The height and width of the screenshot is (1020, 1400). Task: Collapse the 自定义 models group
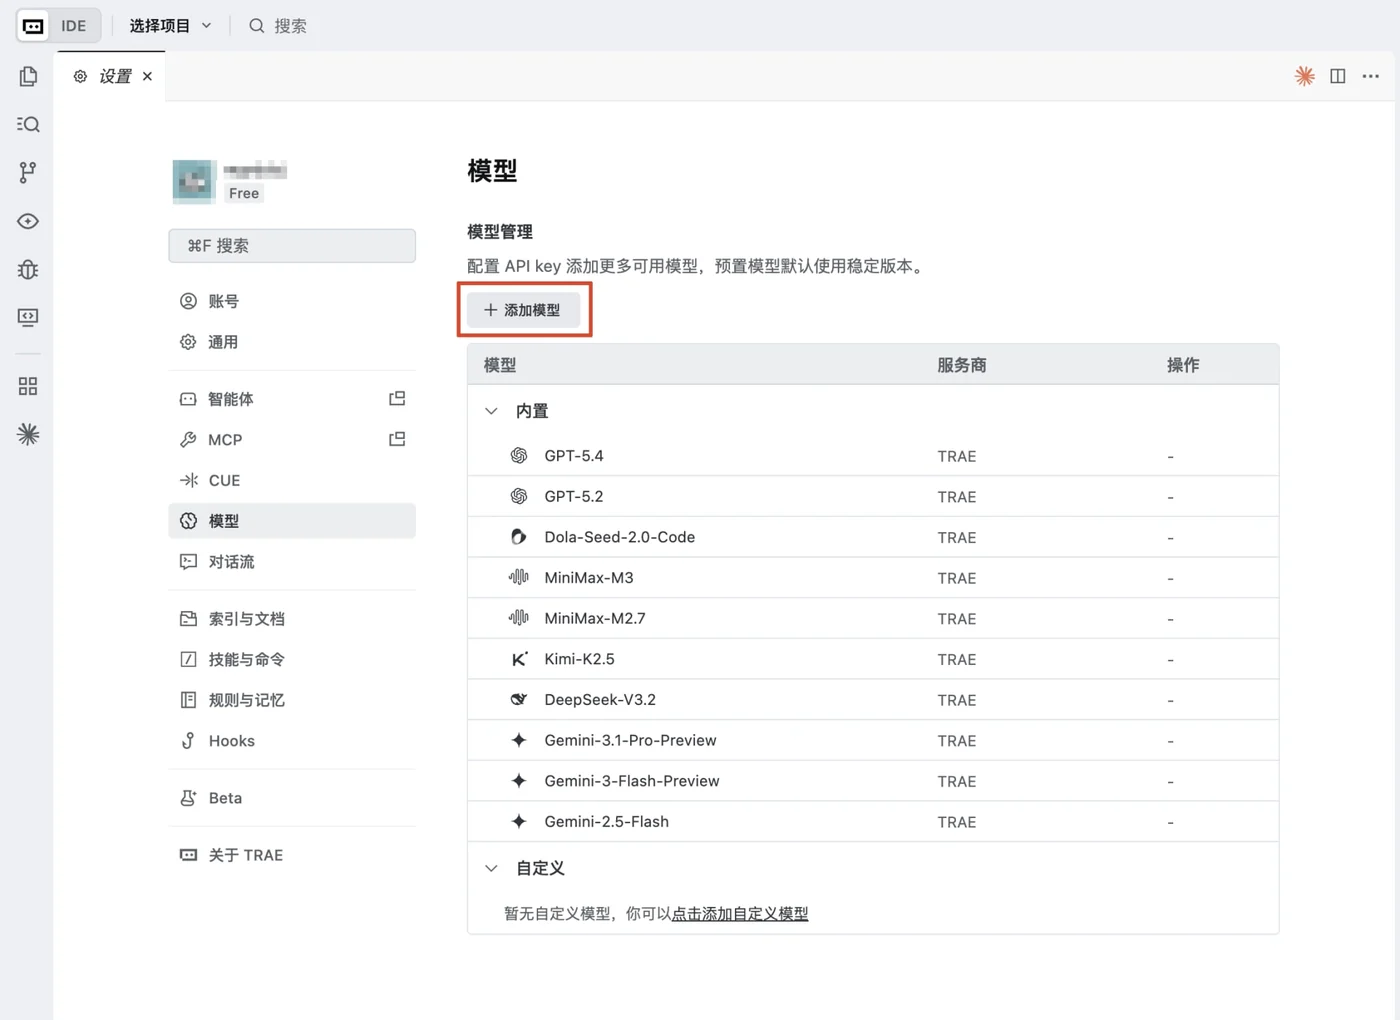point(491,868)
